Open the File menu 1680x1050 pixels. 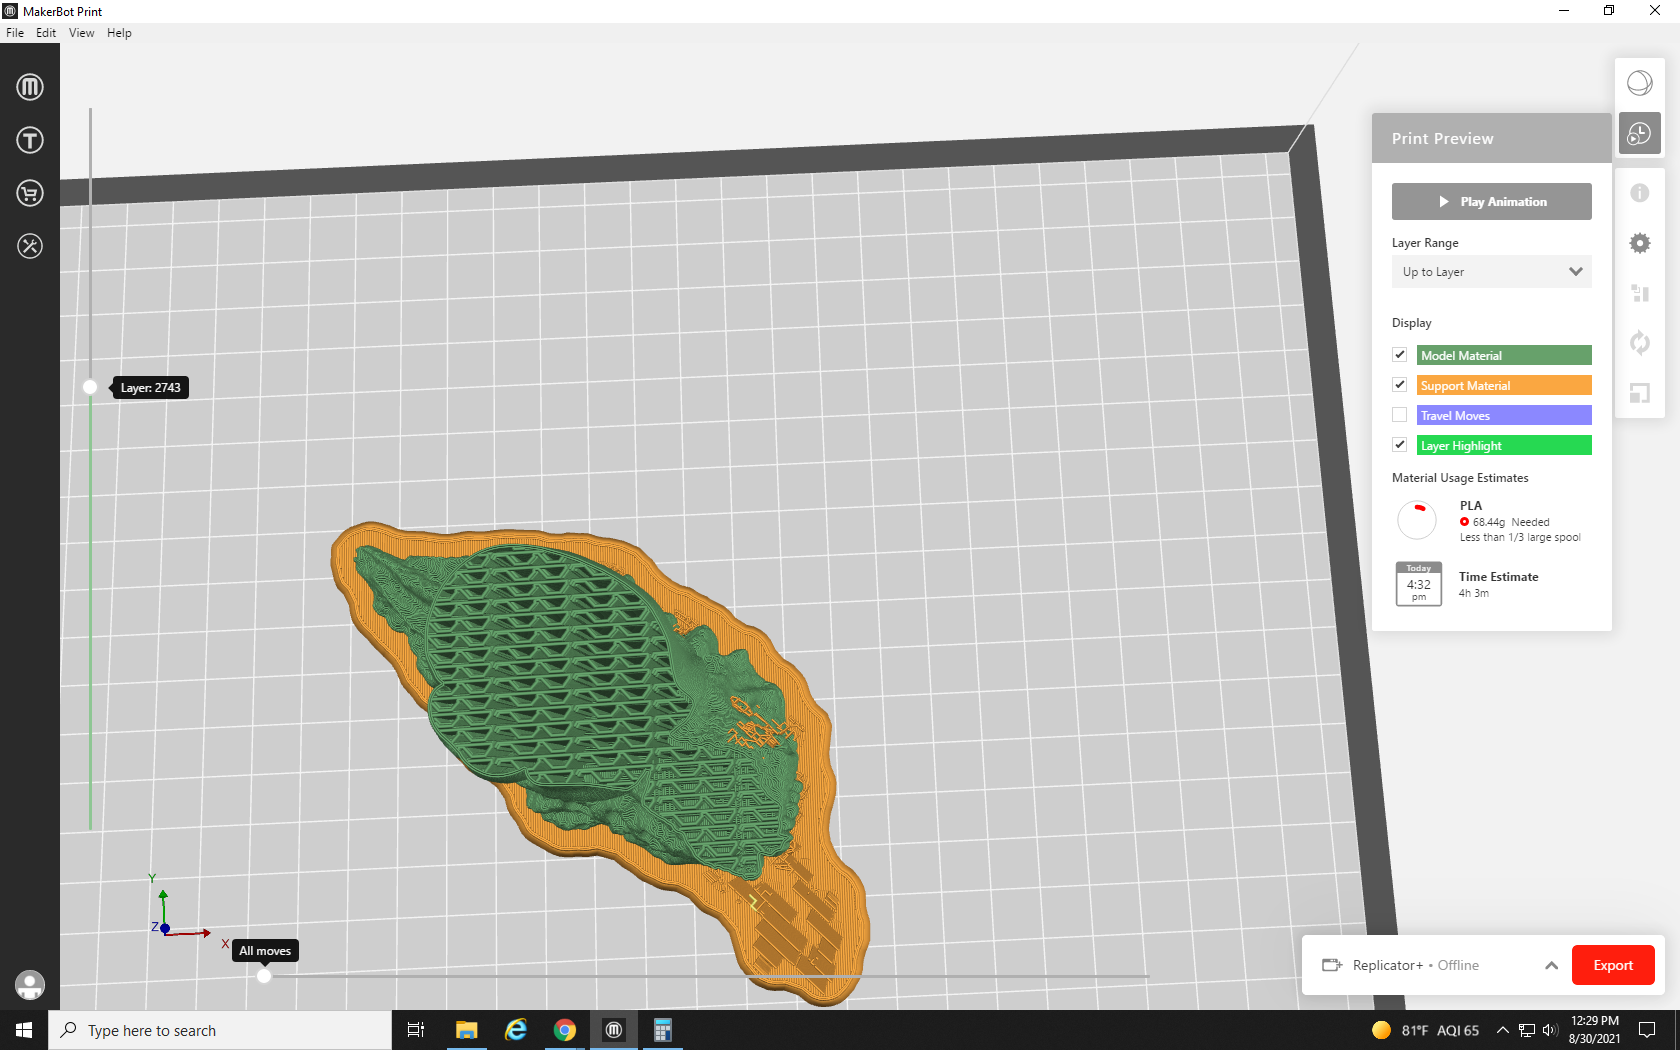click(x=15, y=33)
